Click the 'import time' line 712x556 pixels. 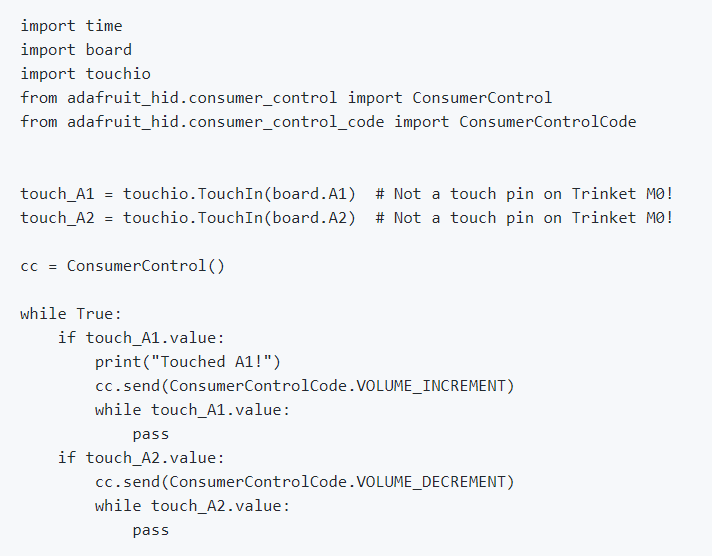tap(71, 25)
